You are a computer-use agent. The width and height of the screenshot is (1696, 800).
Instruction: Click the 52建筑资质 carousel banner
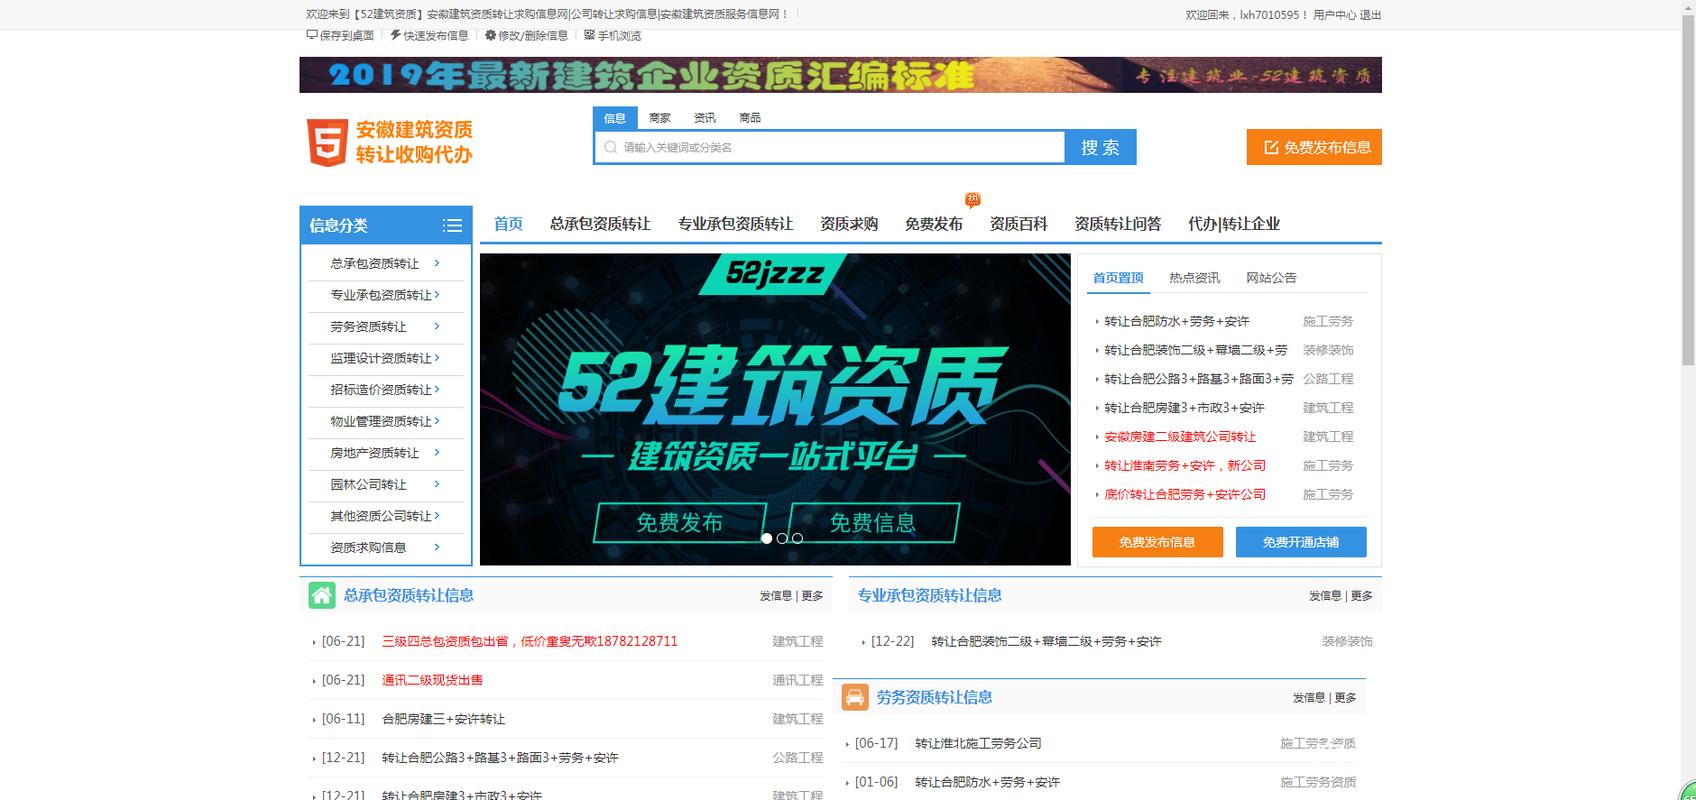click(x=775, y=409)
